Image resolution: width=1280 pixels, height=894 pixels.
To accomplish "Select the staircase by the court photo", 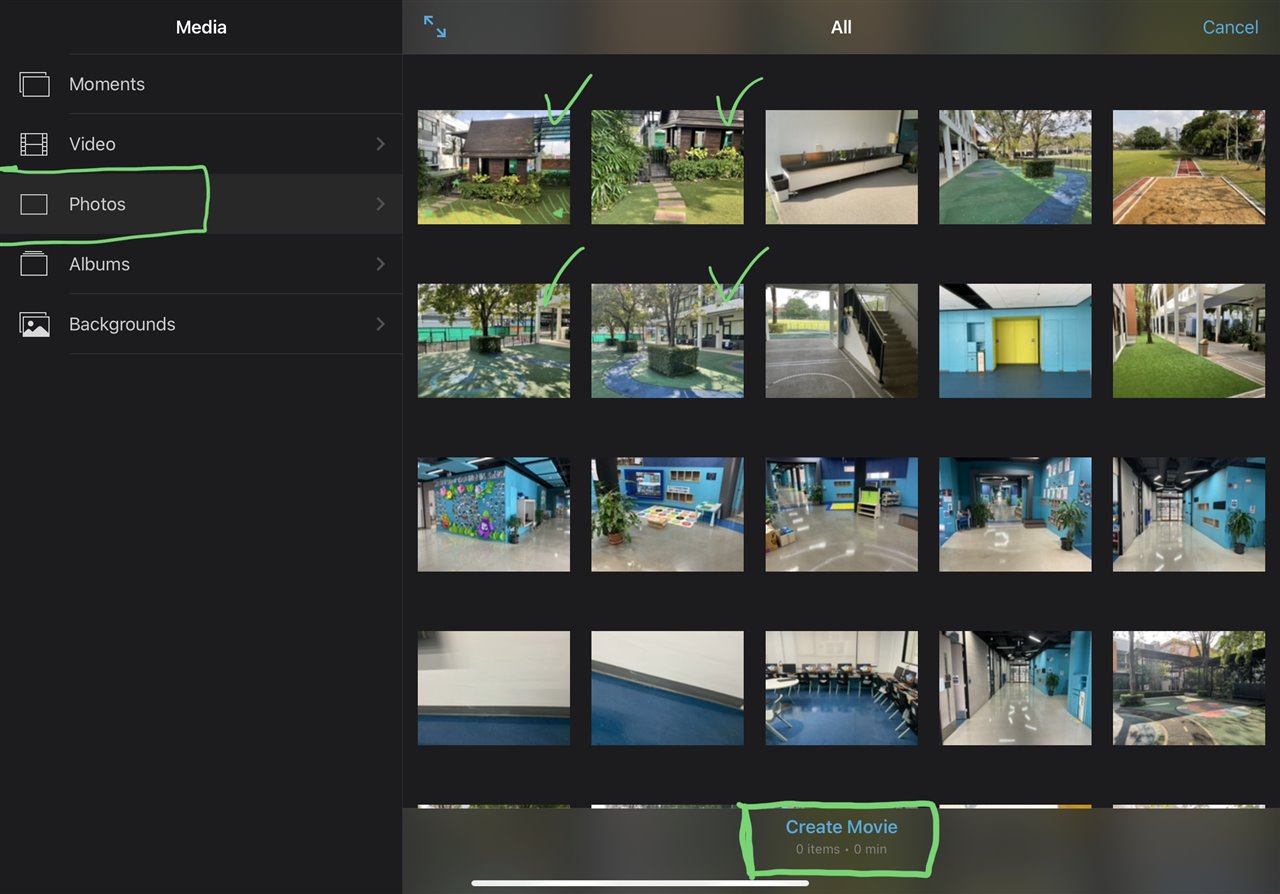I will coord(841,341).
